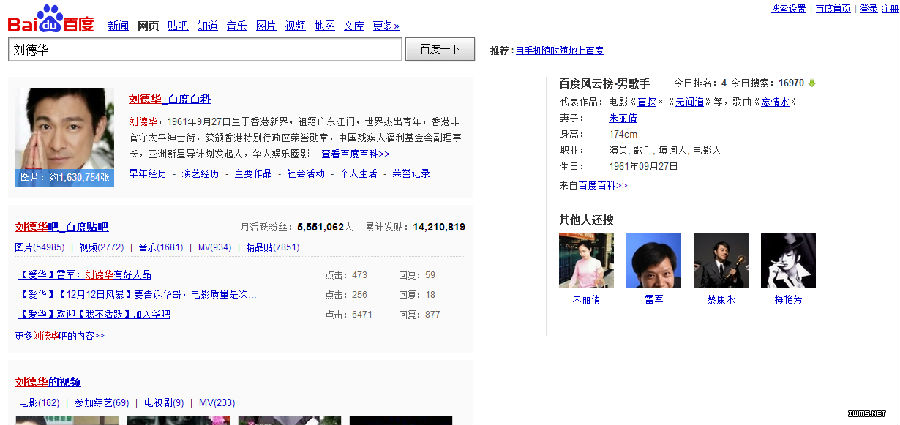
Task: Open the 早年经历 section link
Action: tap(148, 173)
